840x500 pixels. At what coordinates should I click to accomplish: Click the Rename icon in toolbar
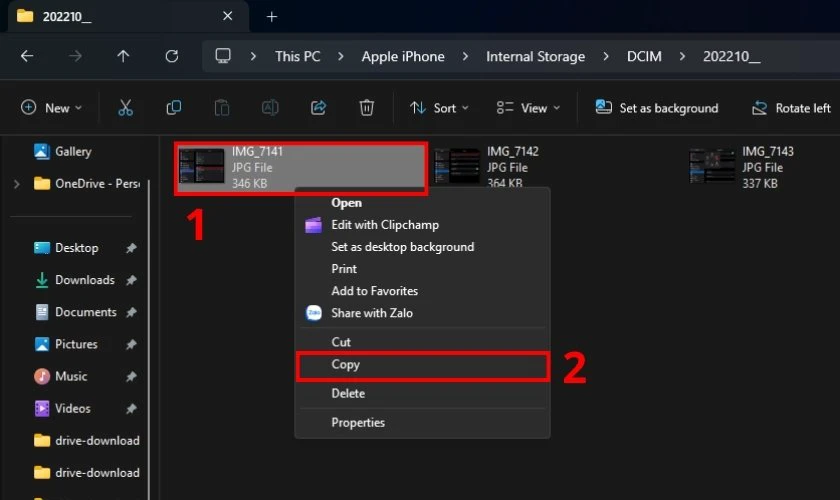(270, 108)
